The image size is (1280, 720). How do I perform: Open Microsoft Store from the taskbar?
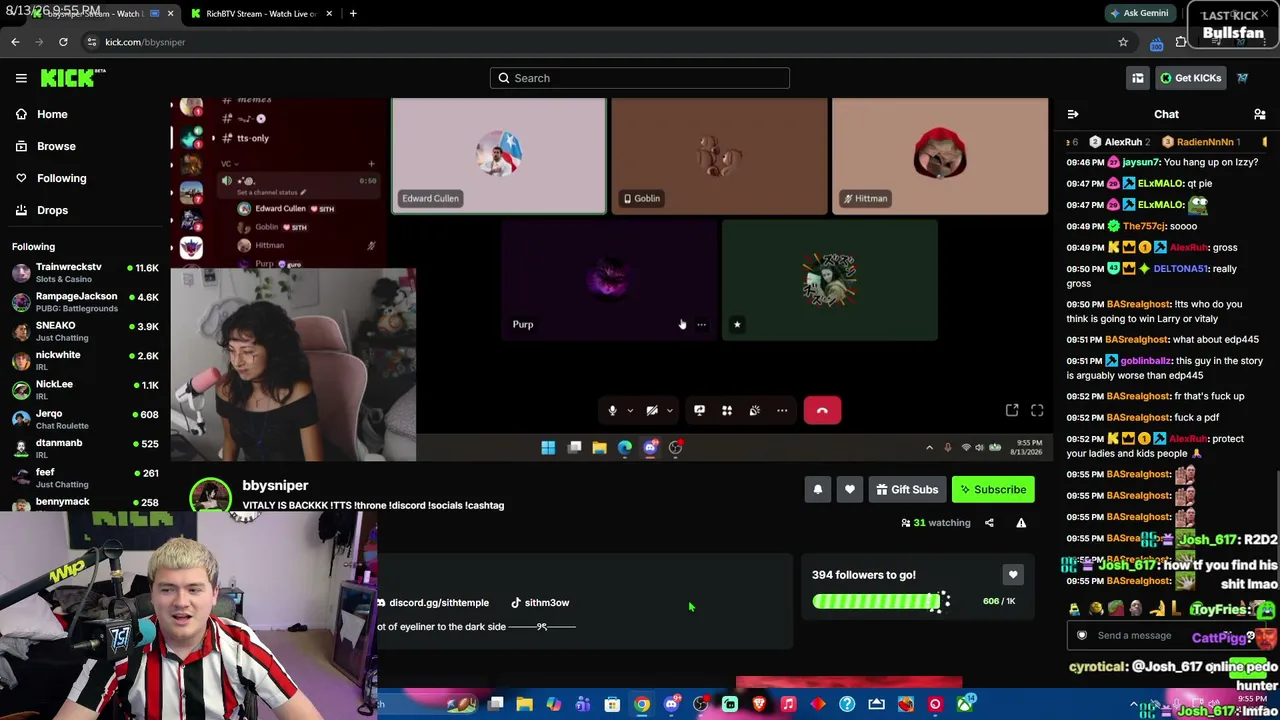point(612,705)
